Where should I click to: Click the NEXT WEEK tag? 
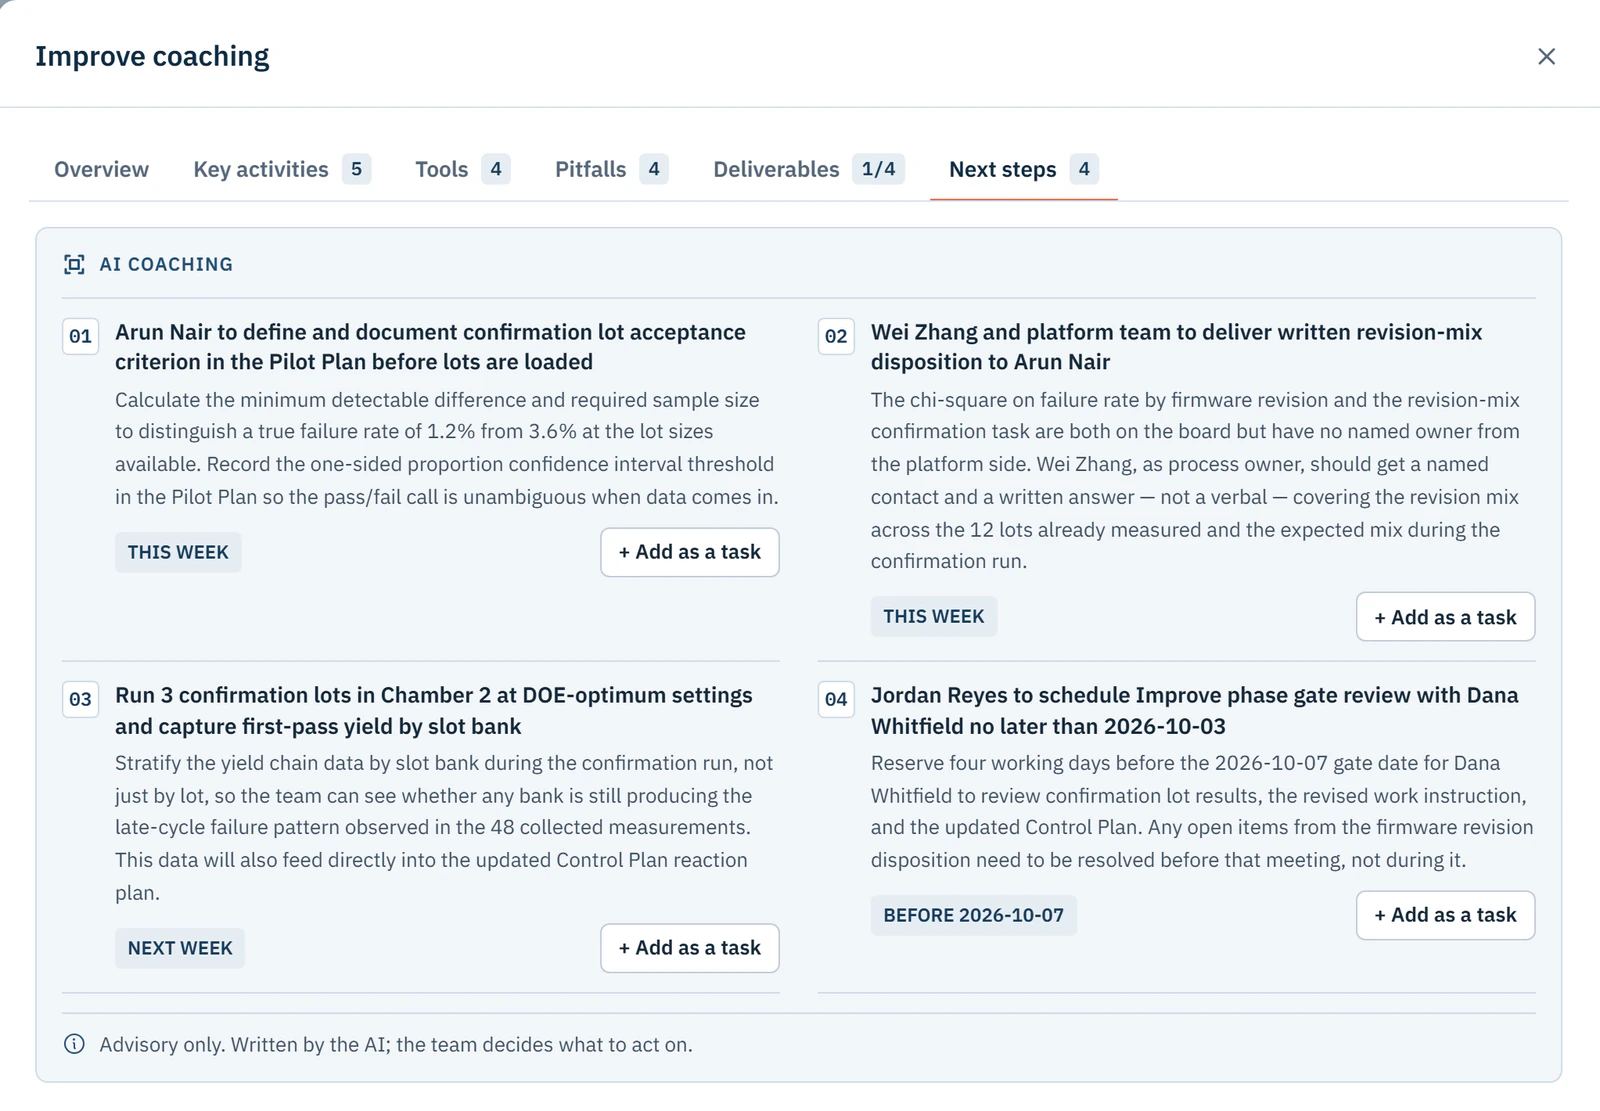pos(180,948)
